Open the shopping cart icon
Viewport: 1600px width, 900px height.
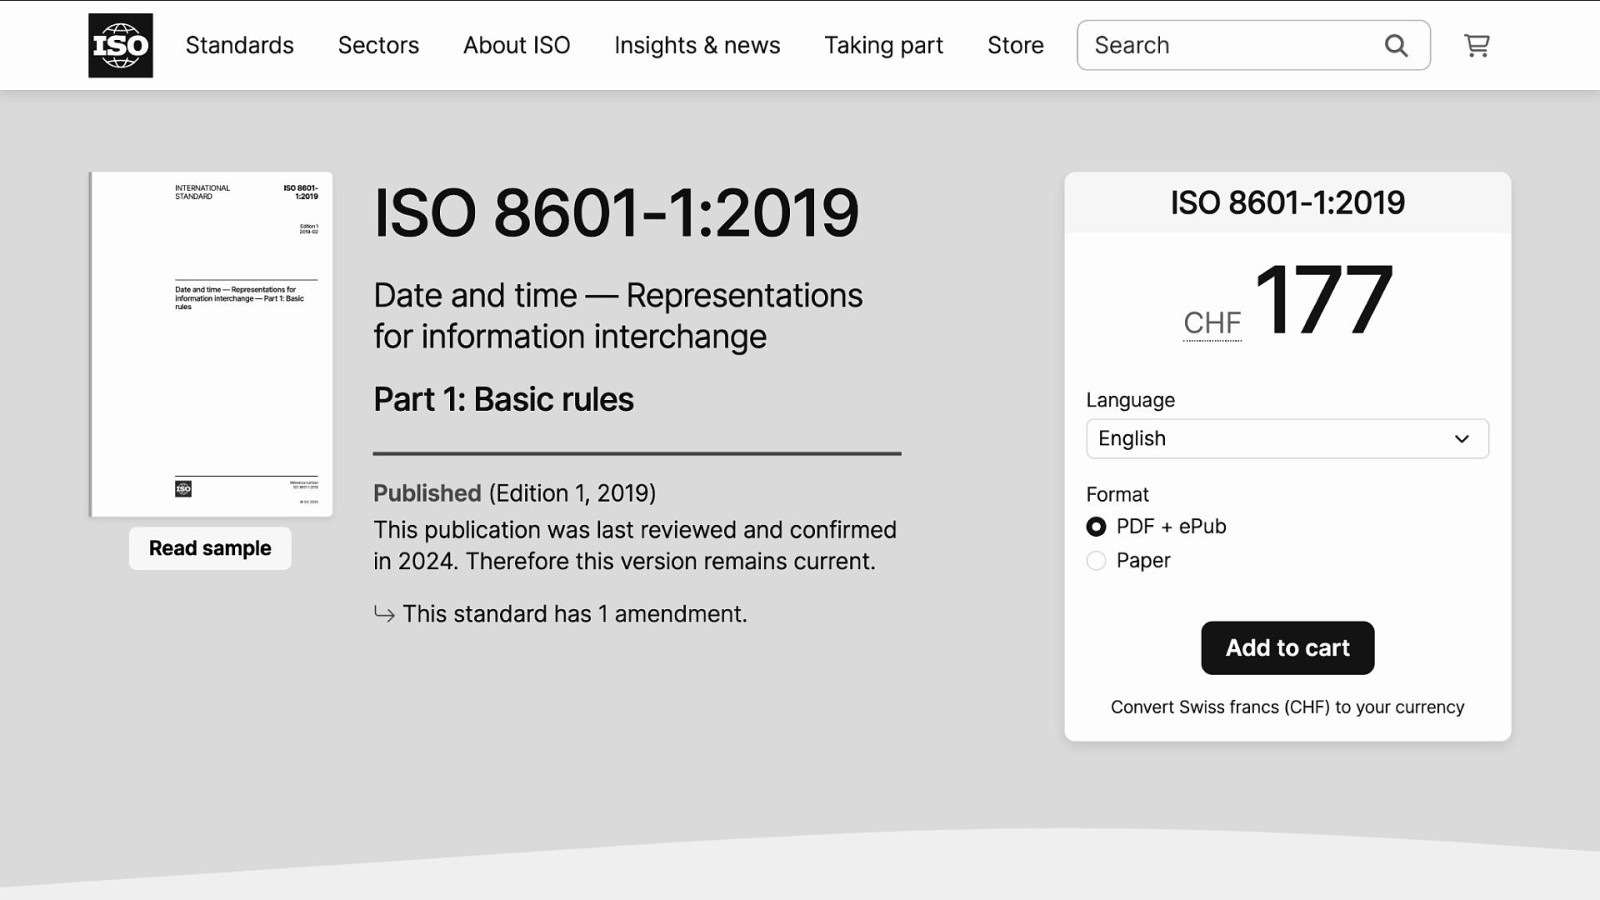tap(1477, 45)
